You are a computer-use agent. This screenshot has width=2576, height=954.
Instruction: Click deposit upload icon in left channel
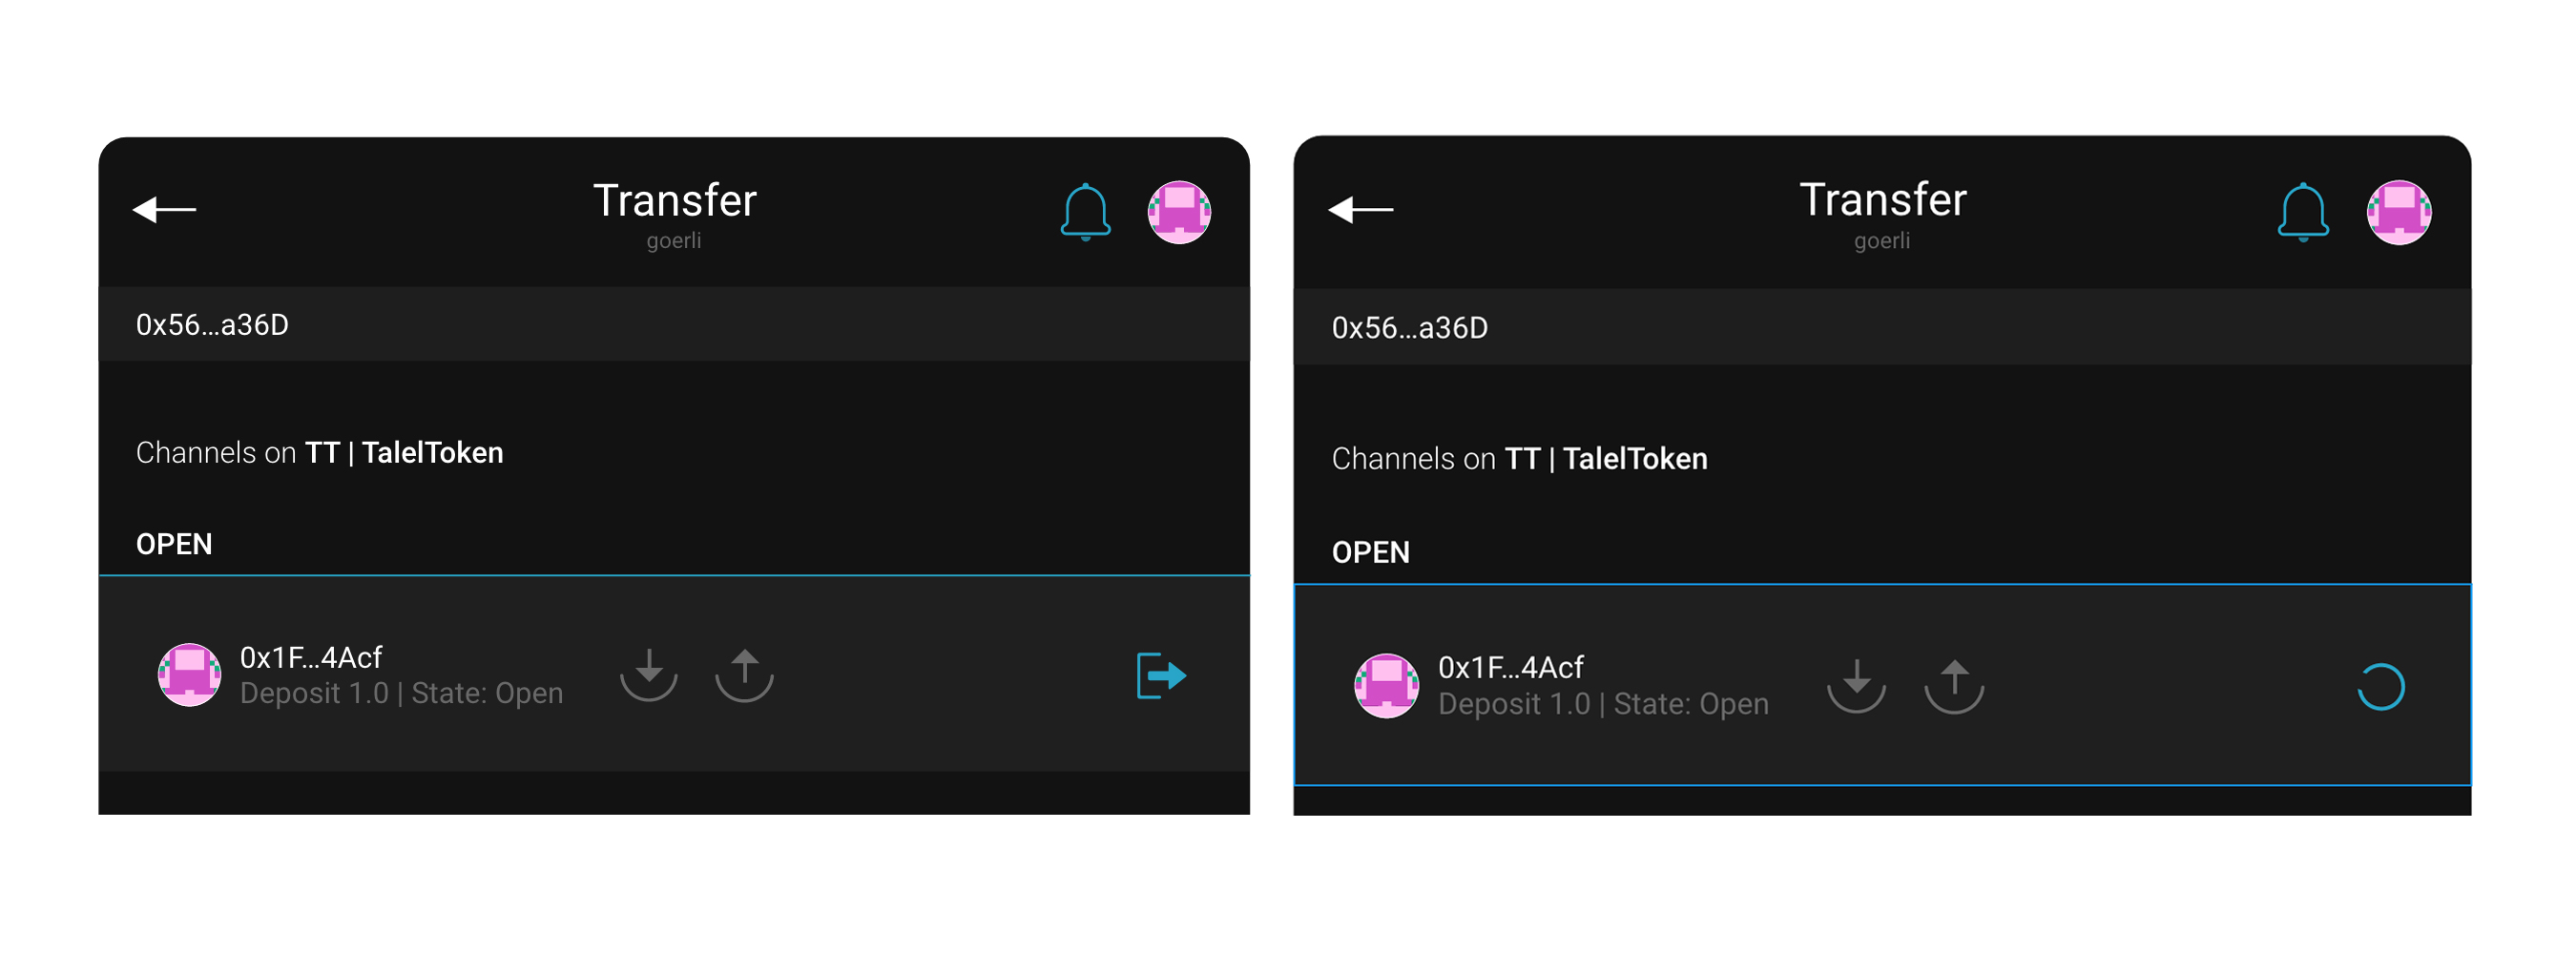tap(744, 675)
